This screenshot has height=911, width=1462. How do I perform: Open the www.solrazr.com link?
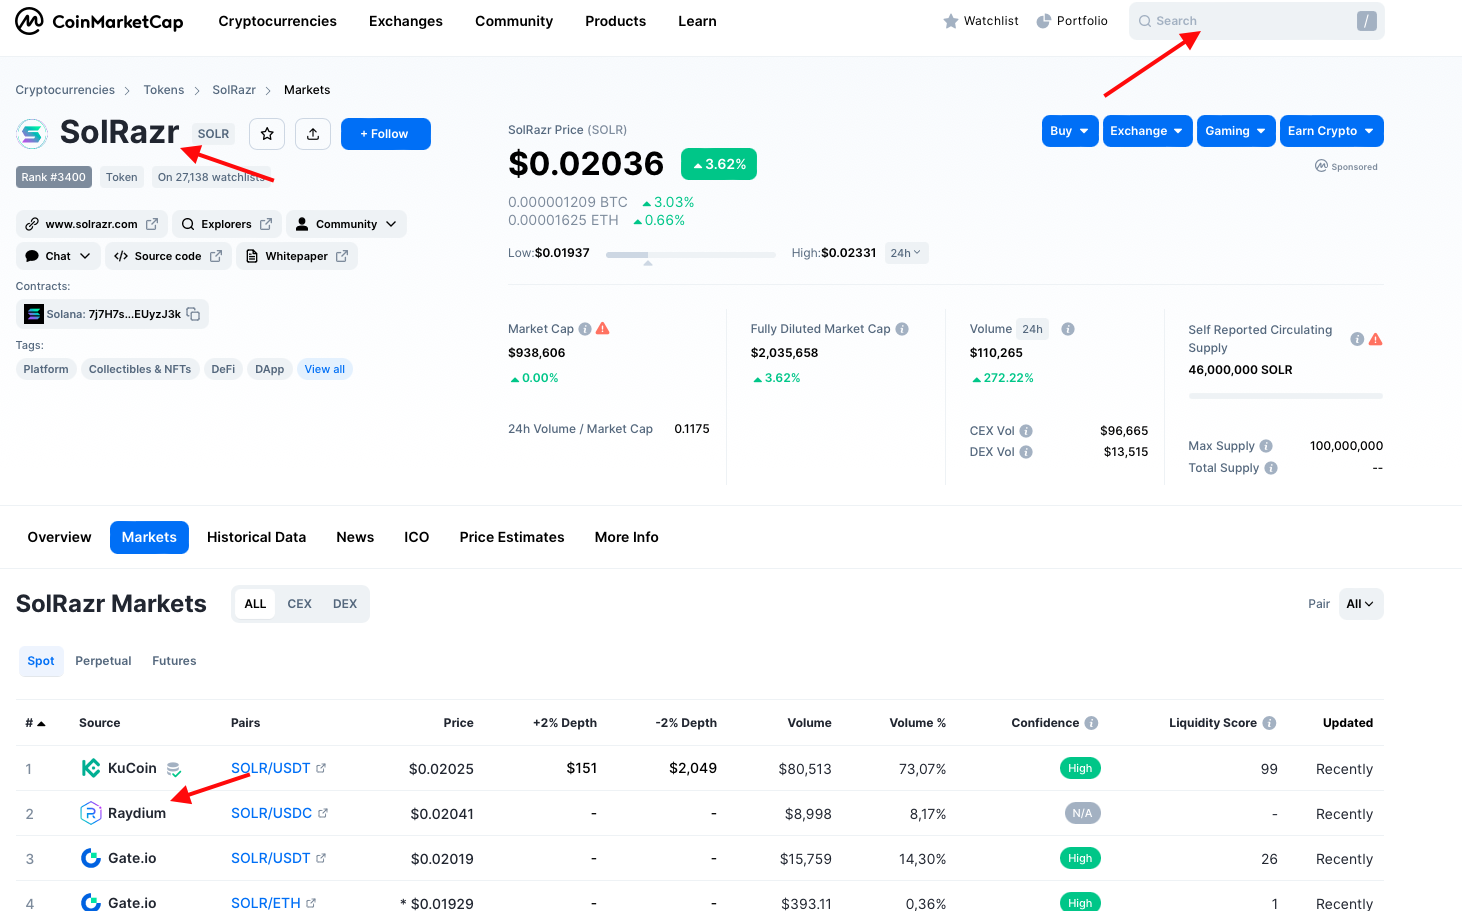coord(91,224)
